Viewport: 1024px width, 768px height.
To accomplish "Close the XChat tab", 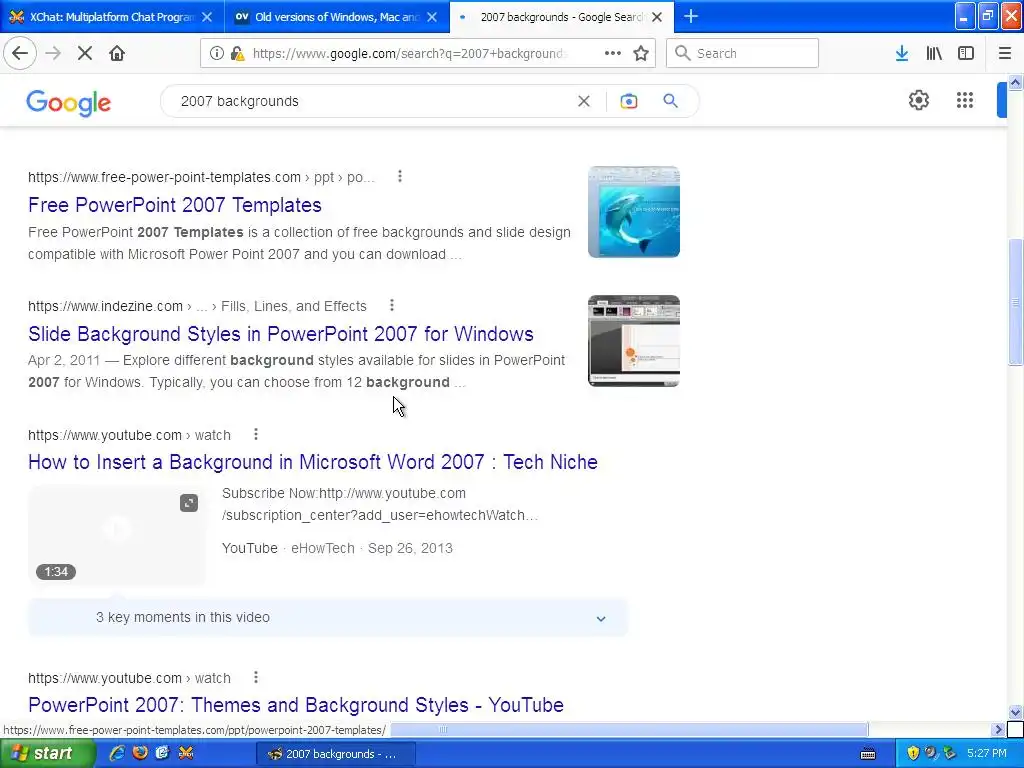I will point(207,17).
